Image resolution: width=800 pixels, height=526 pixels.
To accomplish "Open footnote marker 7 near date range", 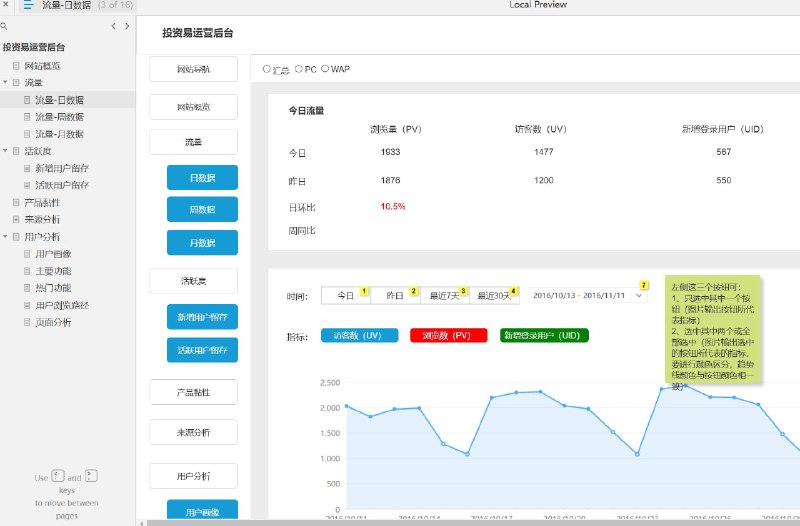I will tap(644, 285).
